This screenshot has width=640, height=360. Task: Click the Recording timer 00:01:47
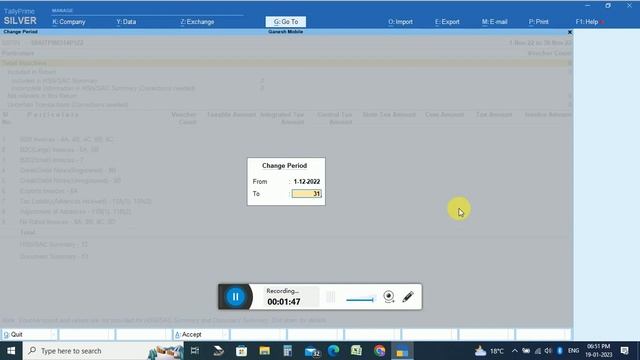coord(284,302)
